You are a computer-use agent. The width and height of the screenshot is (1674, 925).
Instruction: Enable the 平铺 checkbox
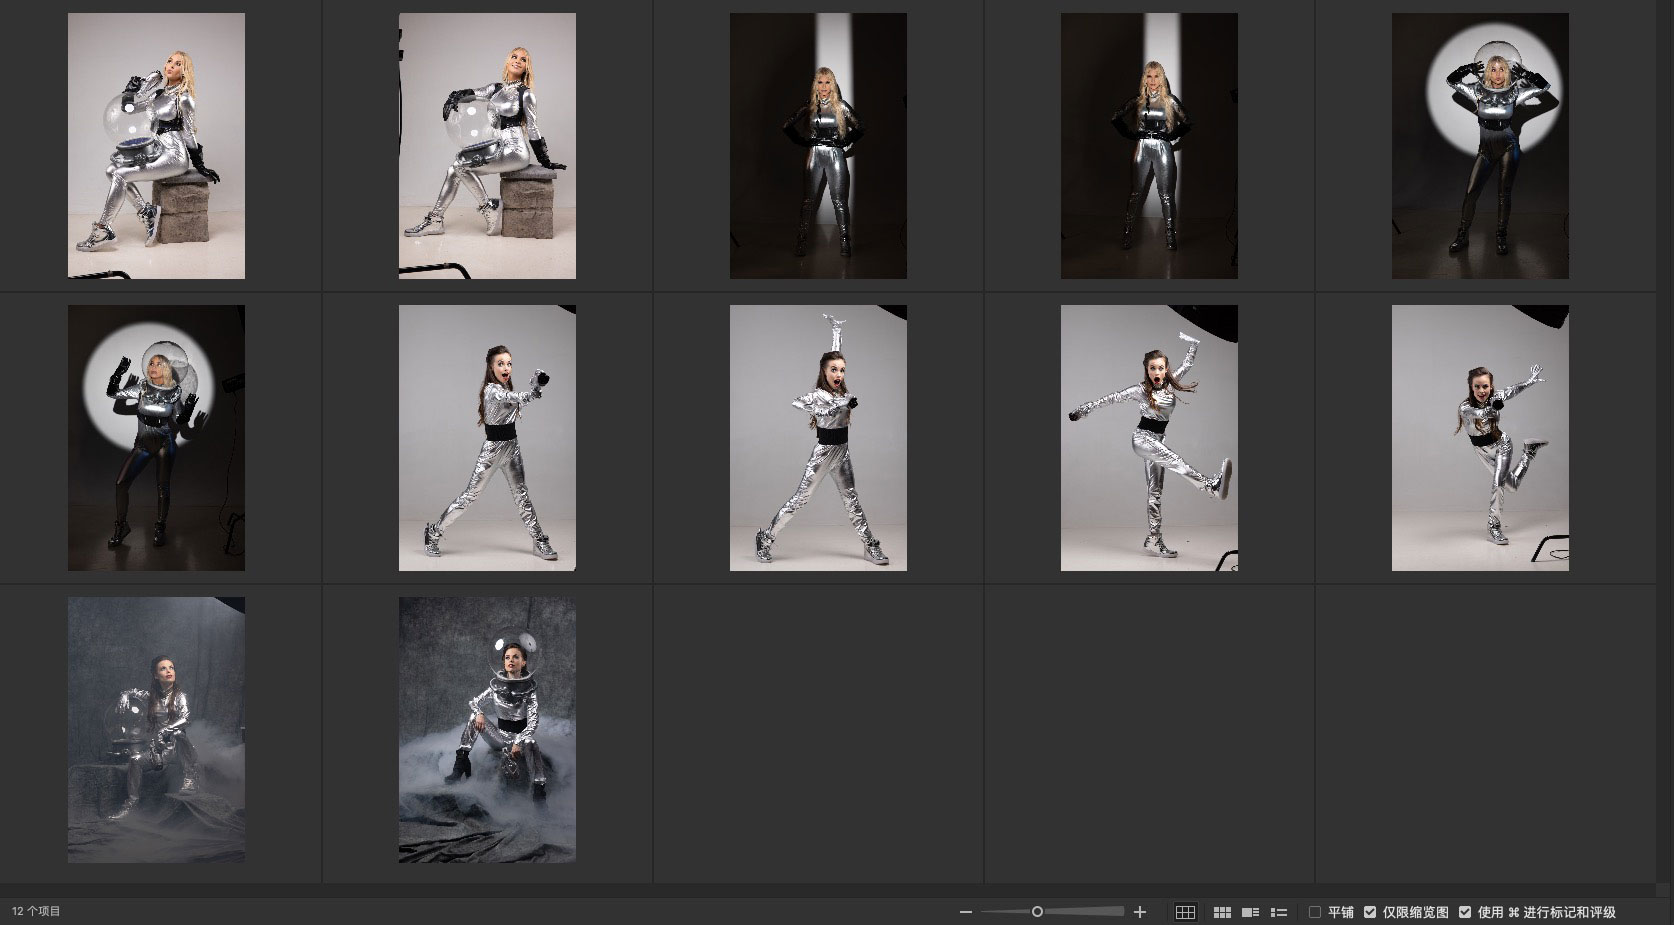click(1315, 912)
